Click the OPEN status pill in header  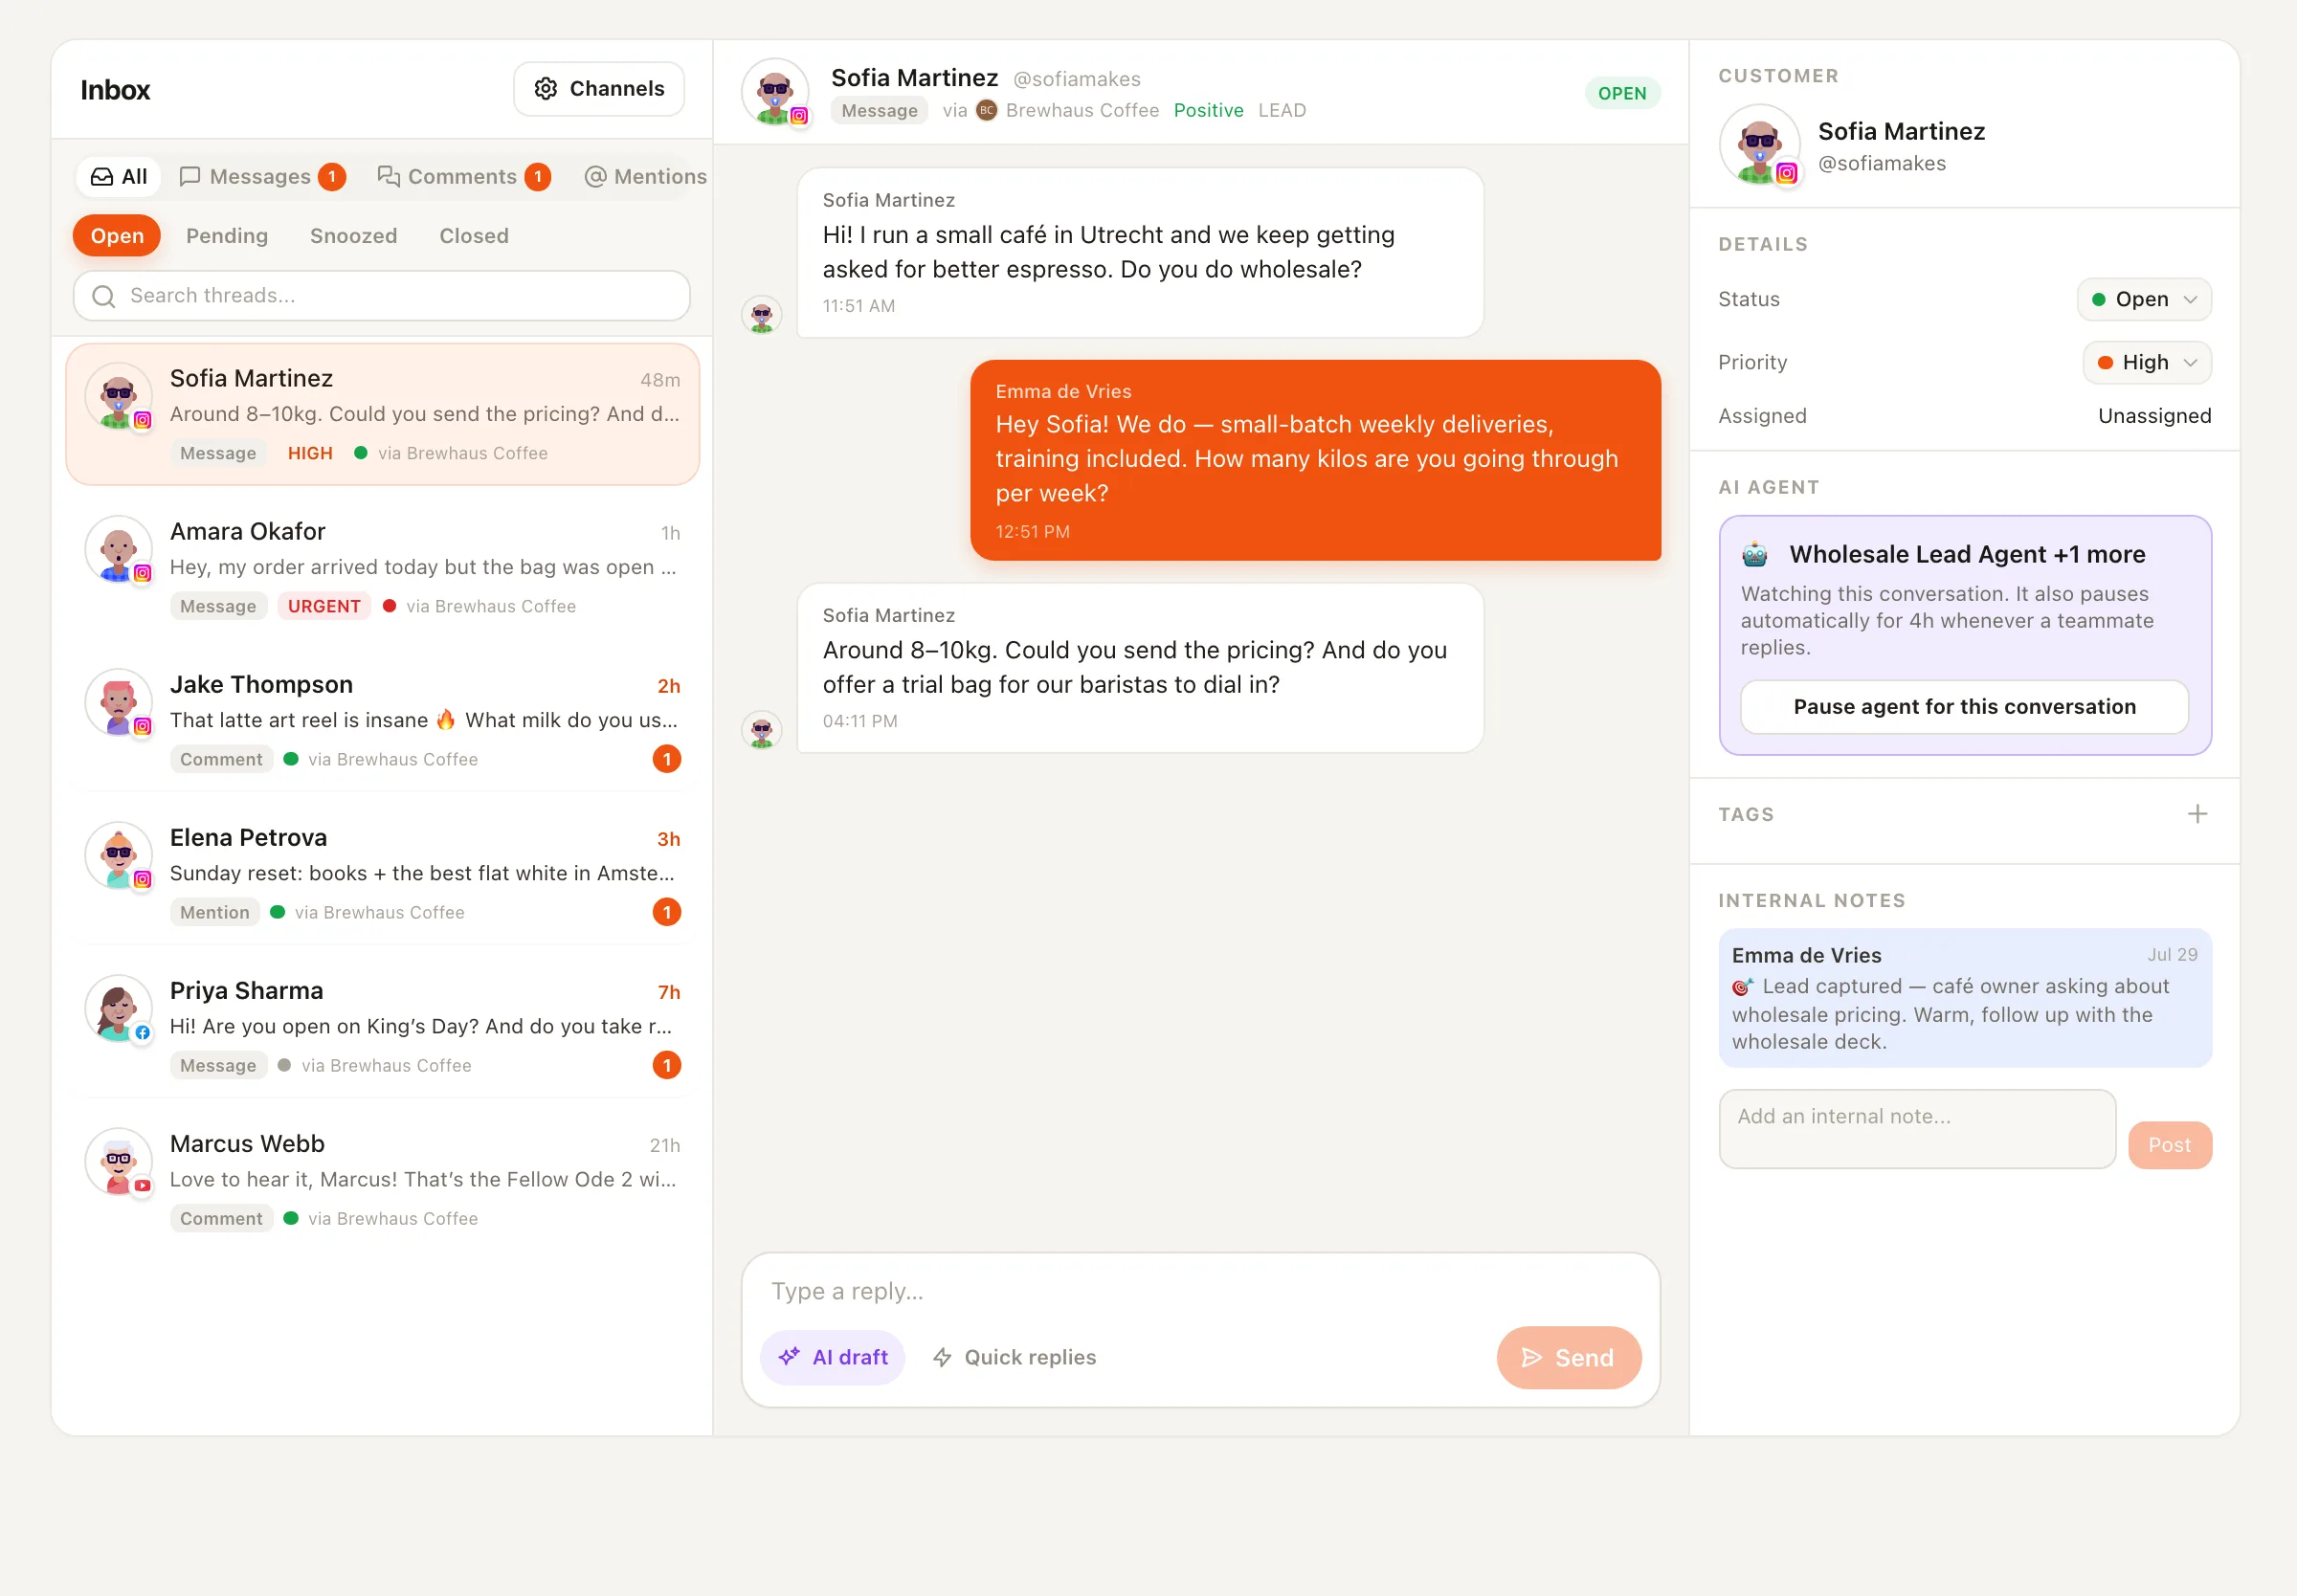tap(1622, 93)
